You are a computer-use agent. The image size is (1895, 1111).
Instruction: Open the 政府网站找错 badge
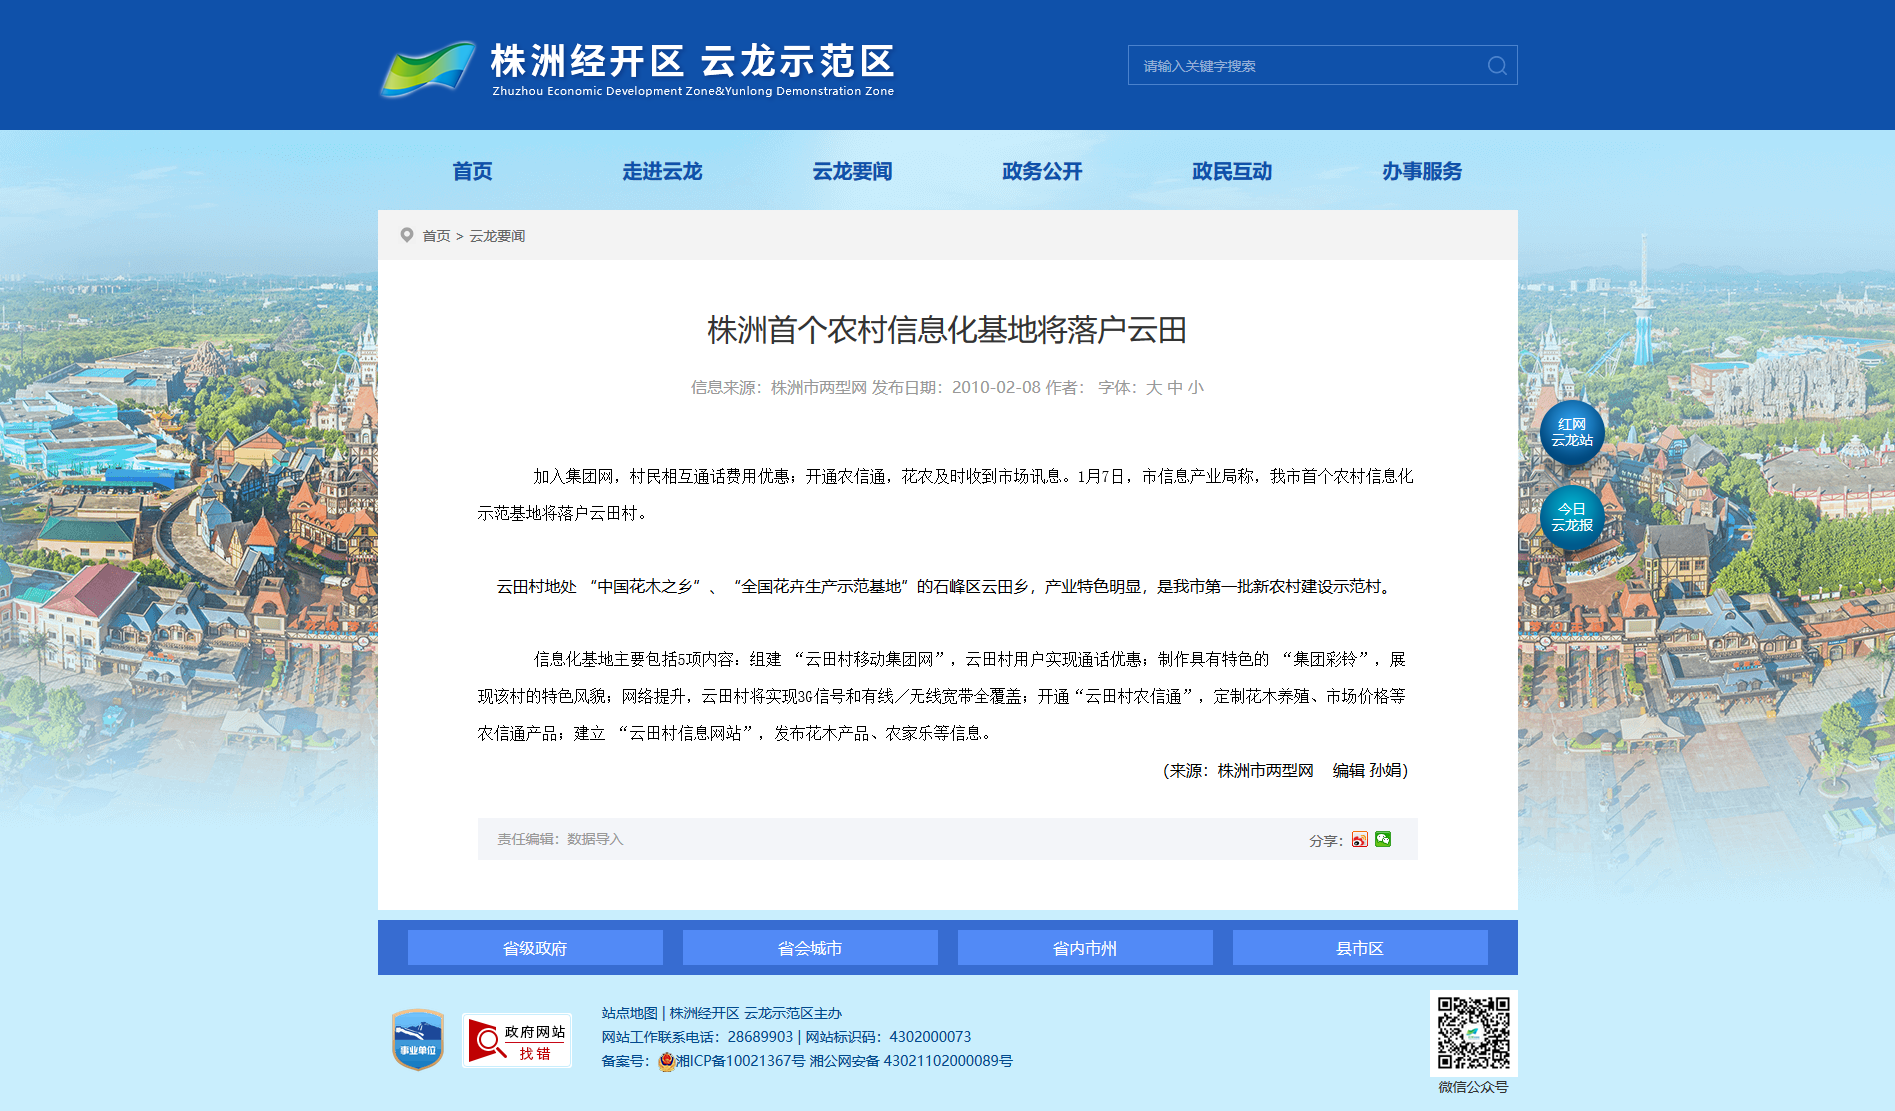516,1041
